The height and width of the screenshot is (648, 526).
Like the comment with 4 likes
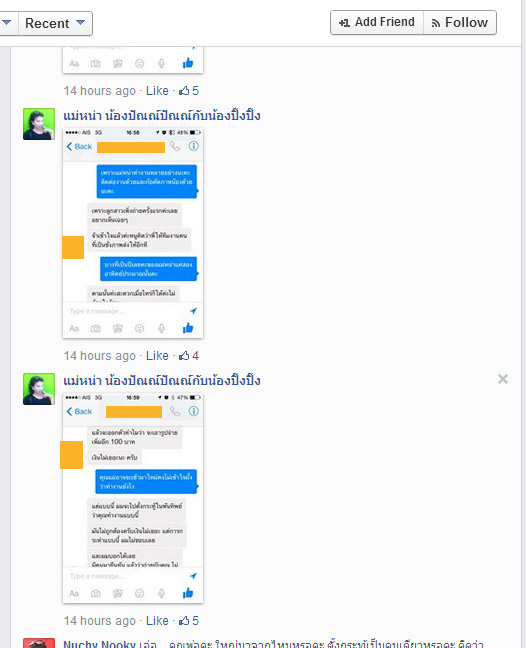click(x=157, y=355)
